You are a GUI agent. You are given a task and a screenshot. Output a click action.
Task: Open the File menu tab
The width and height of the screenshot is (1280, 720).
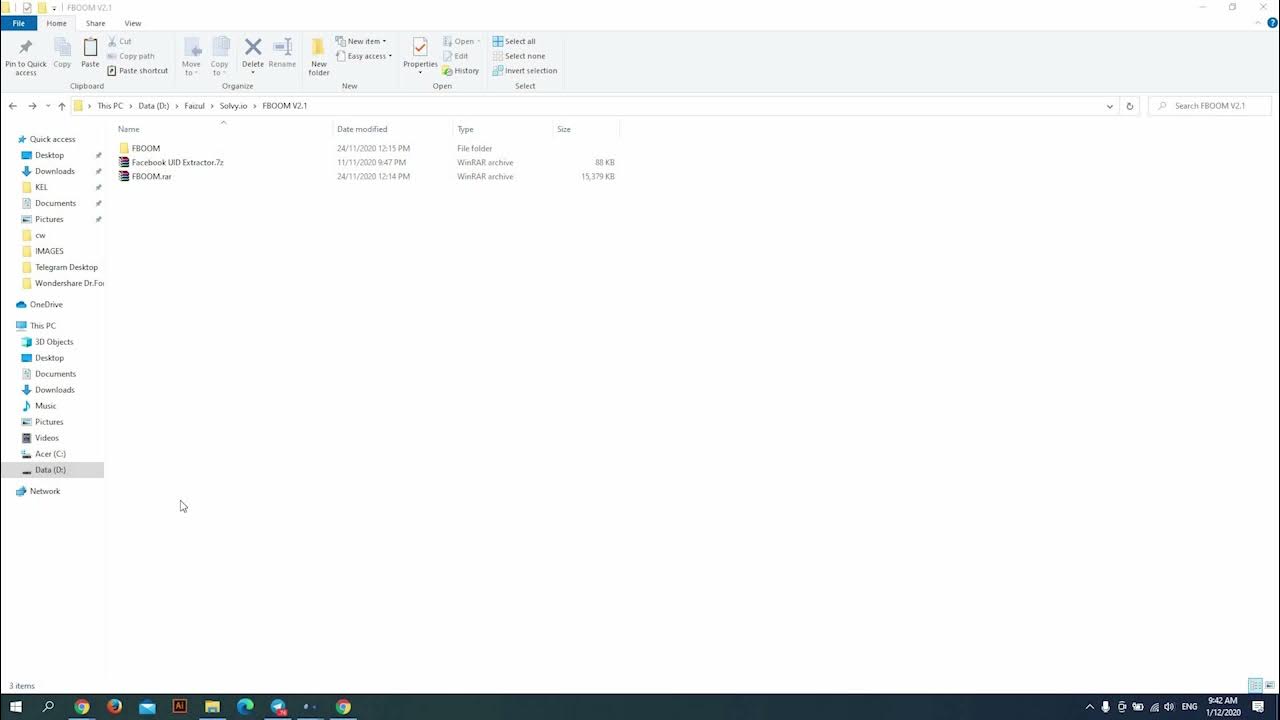(18, 23)
